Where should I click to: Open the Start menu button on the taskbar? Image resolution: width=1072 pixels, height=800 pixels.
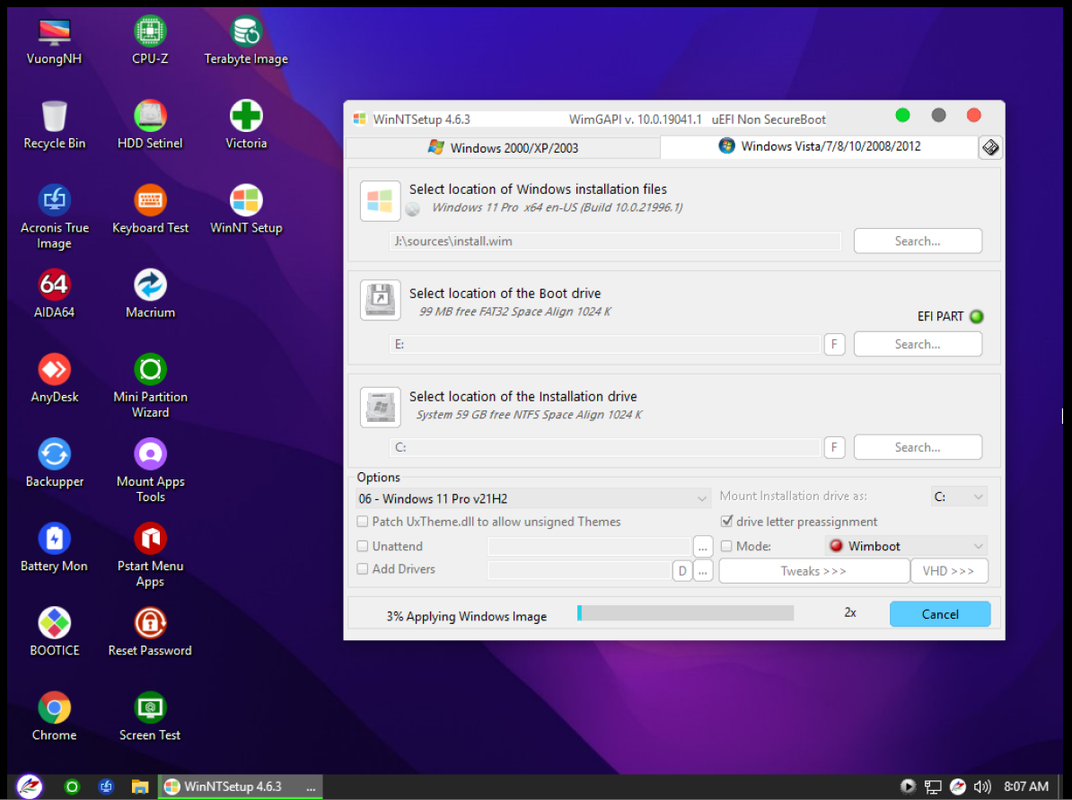(29, 786)
